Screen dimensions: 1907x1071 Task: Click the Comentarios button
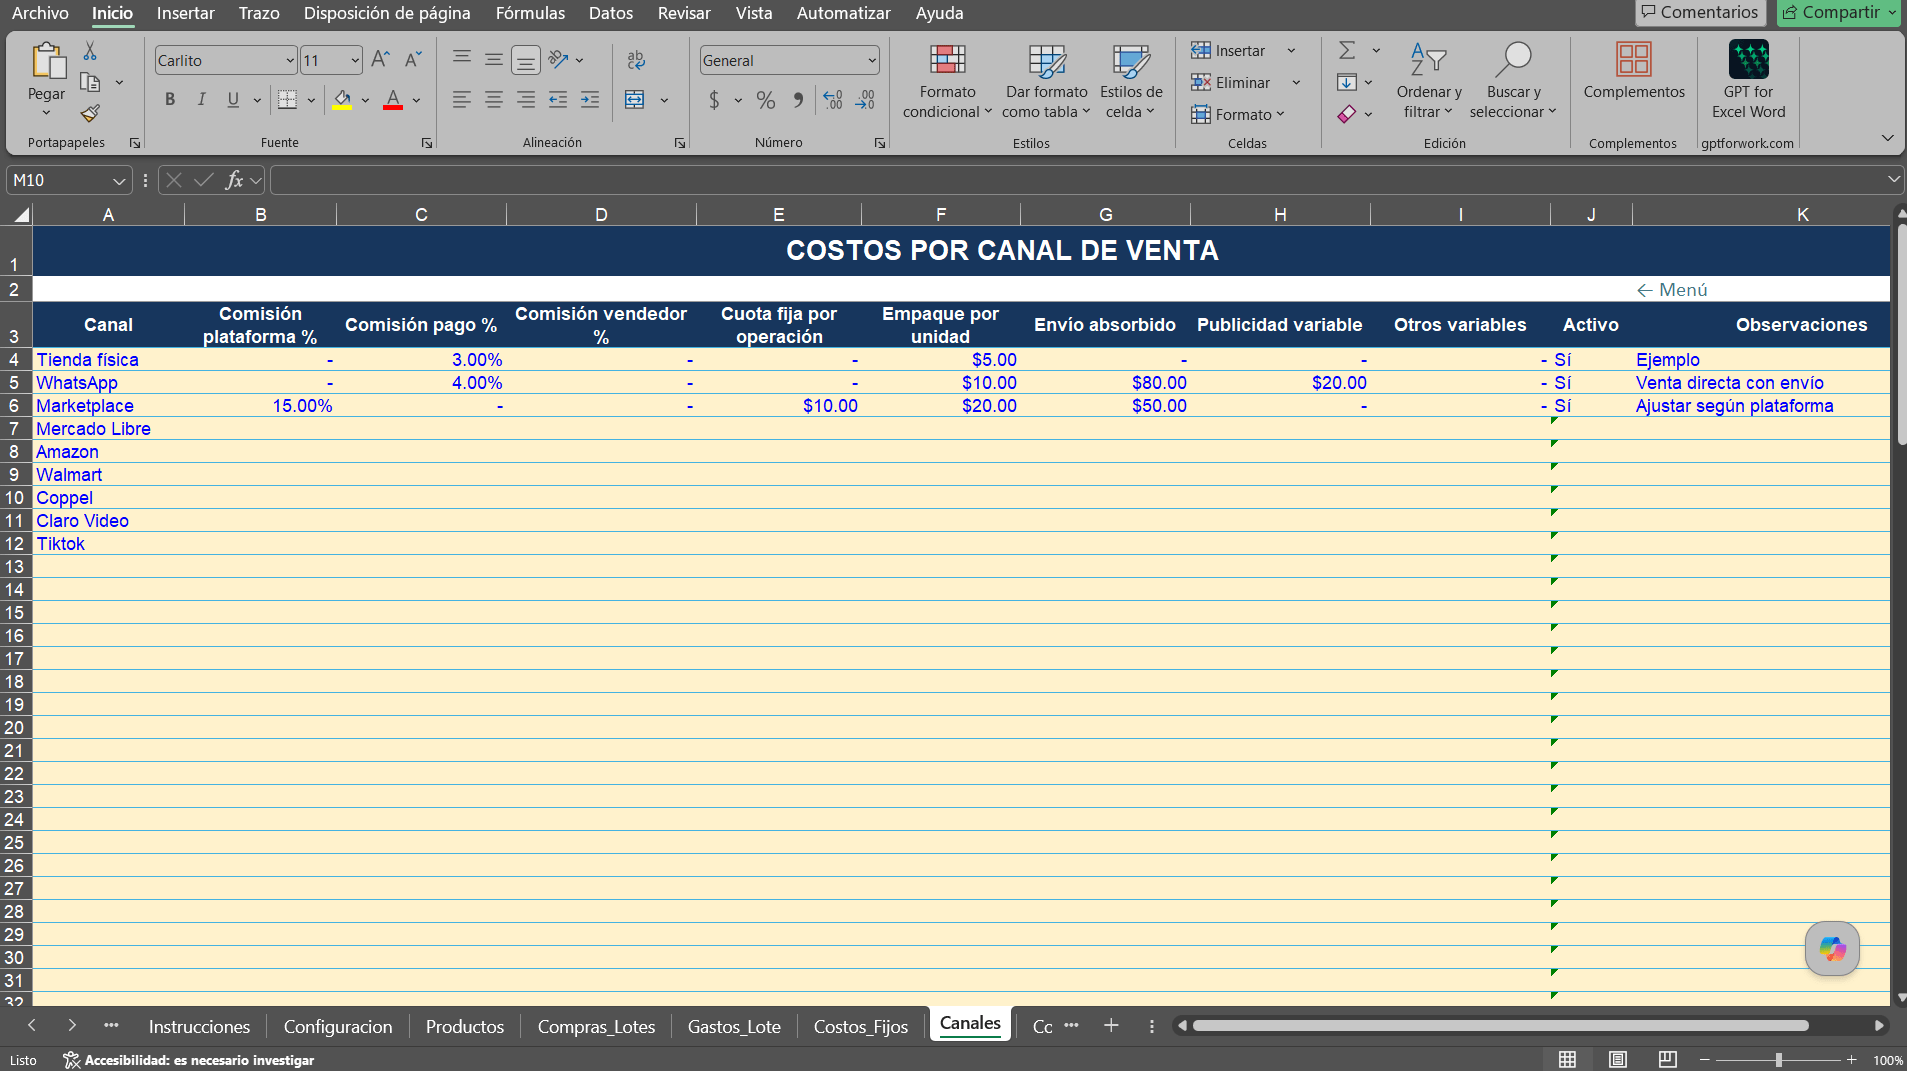coord(1699,13)
